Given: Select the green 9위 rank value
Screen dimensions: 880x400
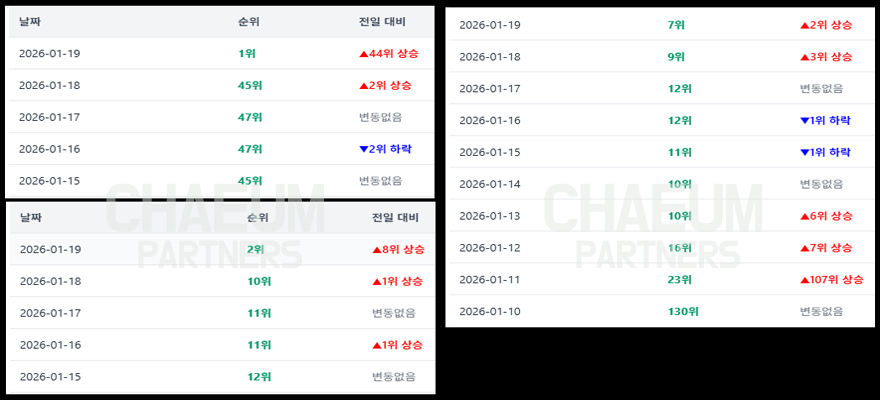Looking at the screenshot, I should point(677,57).
